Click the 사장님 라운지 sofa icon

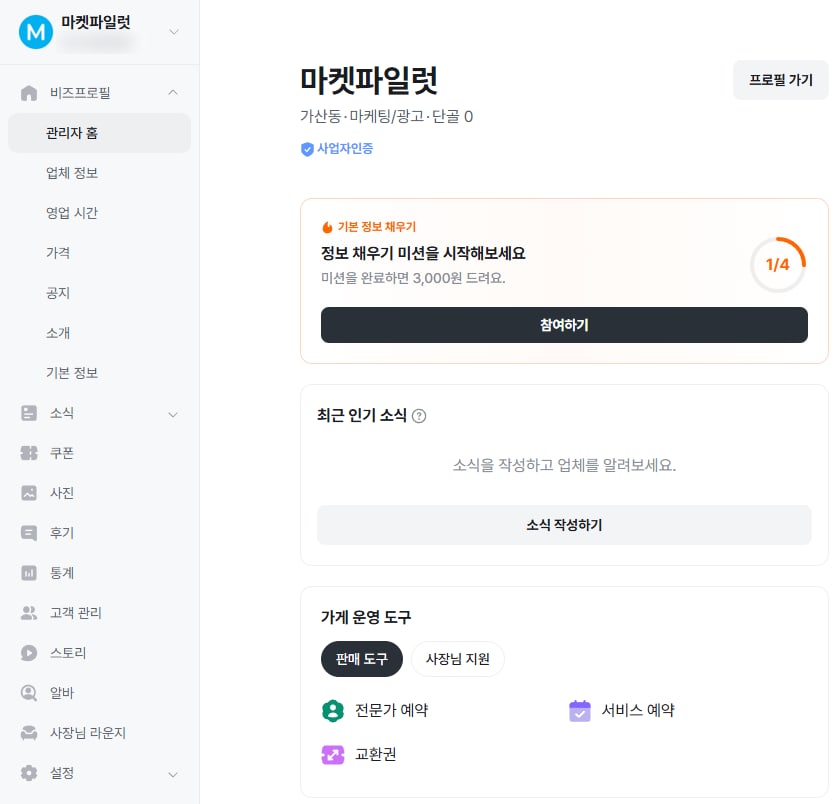pos(29,733)
